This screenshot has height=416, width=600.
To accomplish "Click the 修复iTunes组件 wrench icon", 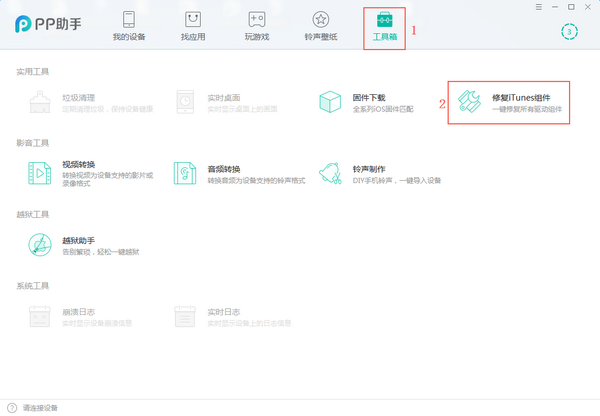I will [472, 101].
